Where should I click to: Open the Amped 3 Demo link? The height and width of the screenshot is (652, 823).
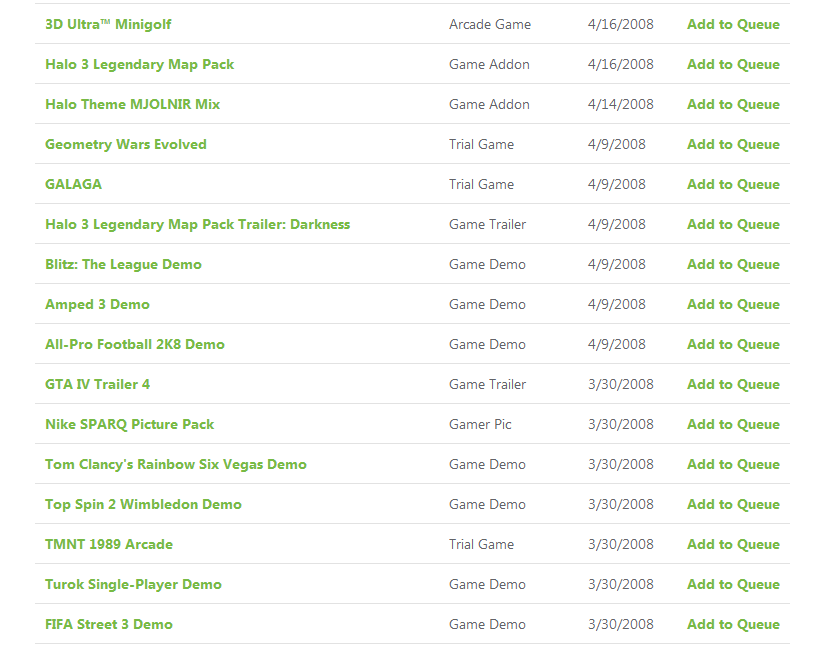click(x=98, y=304)
